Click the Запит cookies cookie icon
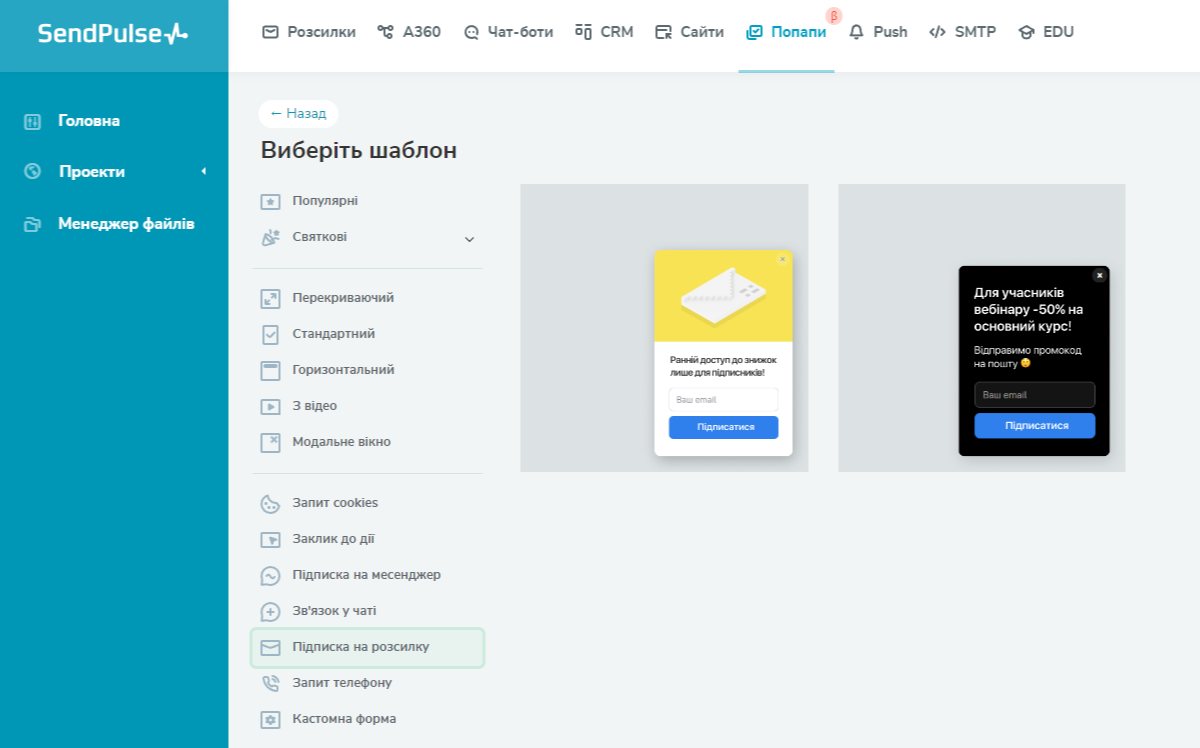 pyautogui.click(x=270, y=504)
